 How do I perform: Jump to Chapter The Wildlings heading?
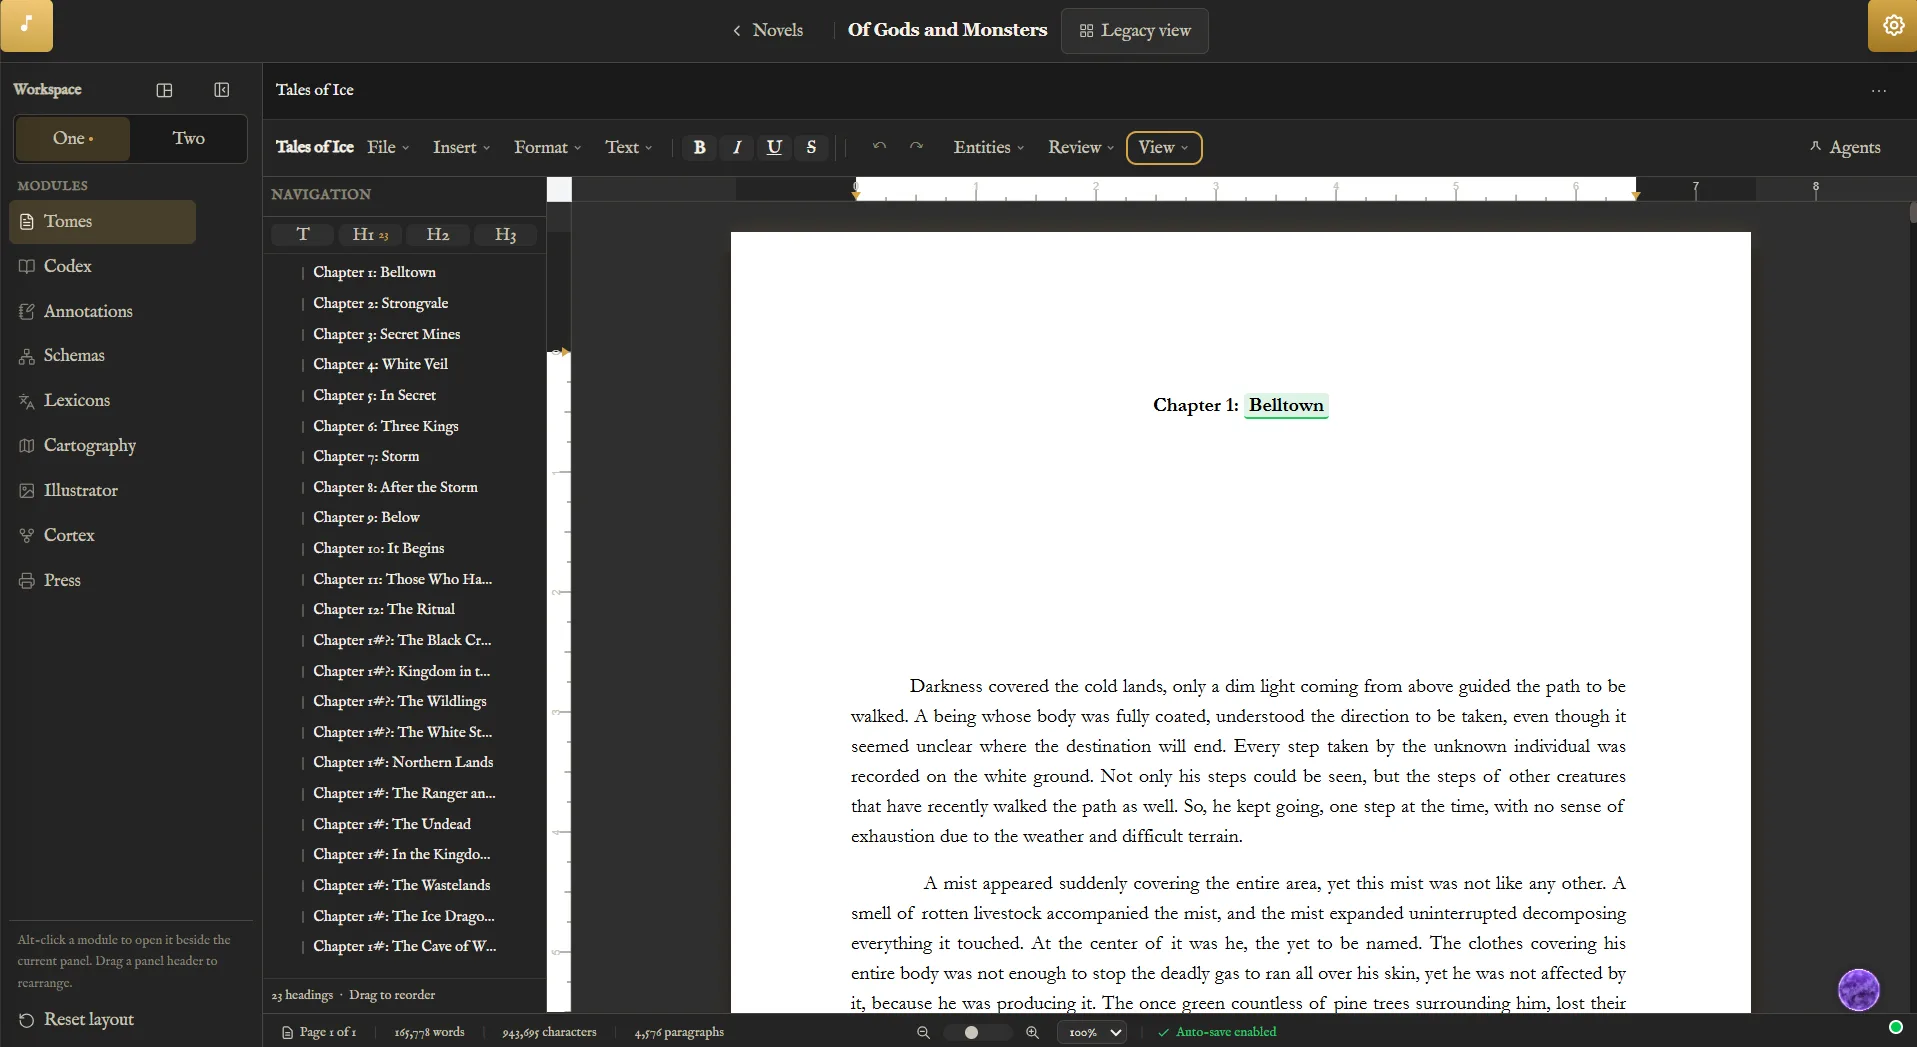(x=400, y=701)
